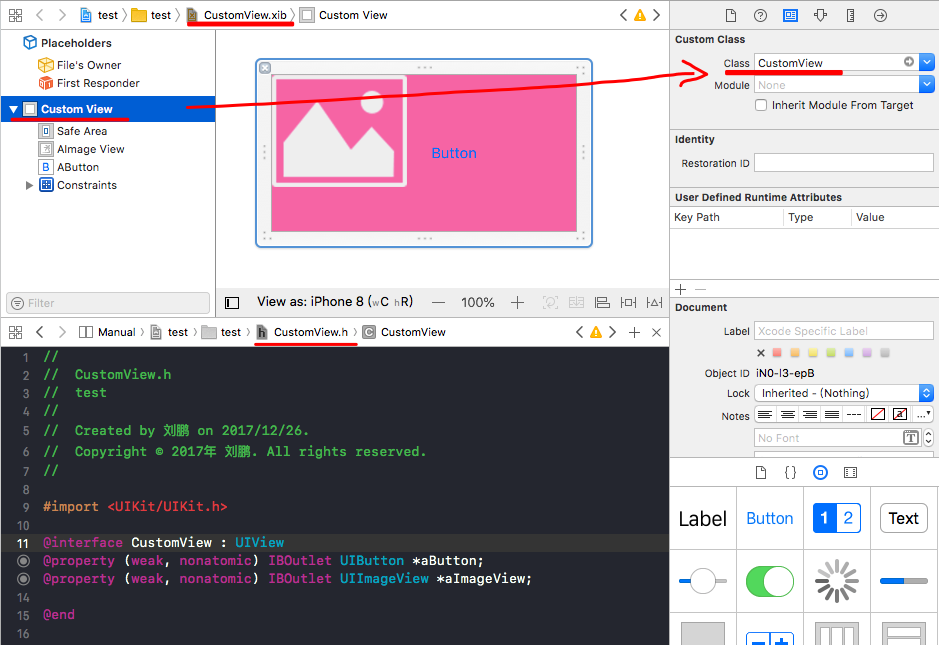Zoom in the canvas with plus
Screen dimensions: 939x645
[x=517, y=302]
